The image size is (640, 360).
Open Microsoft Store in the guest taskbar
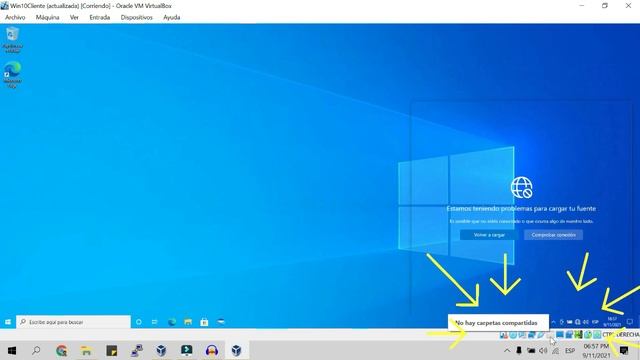click(204, 322)
